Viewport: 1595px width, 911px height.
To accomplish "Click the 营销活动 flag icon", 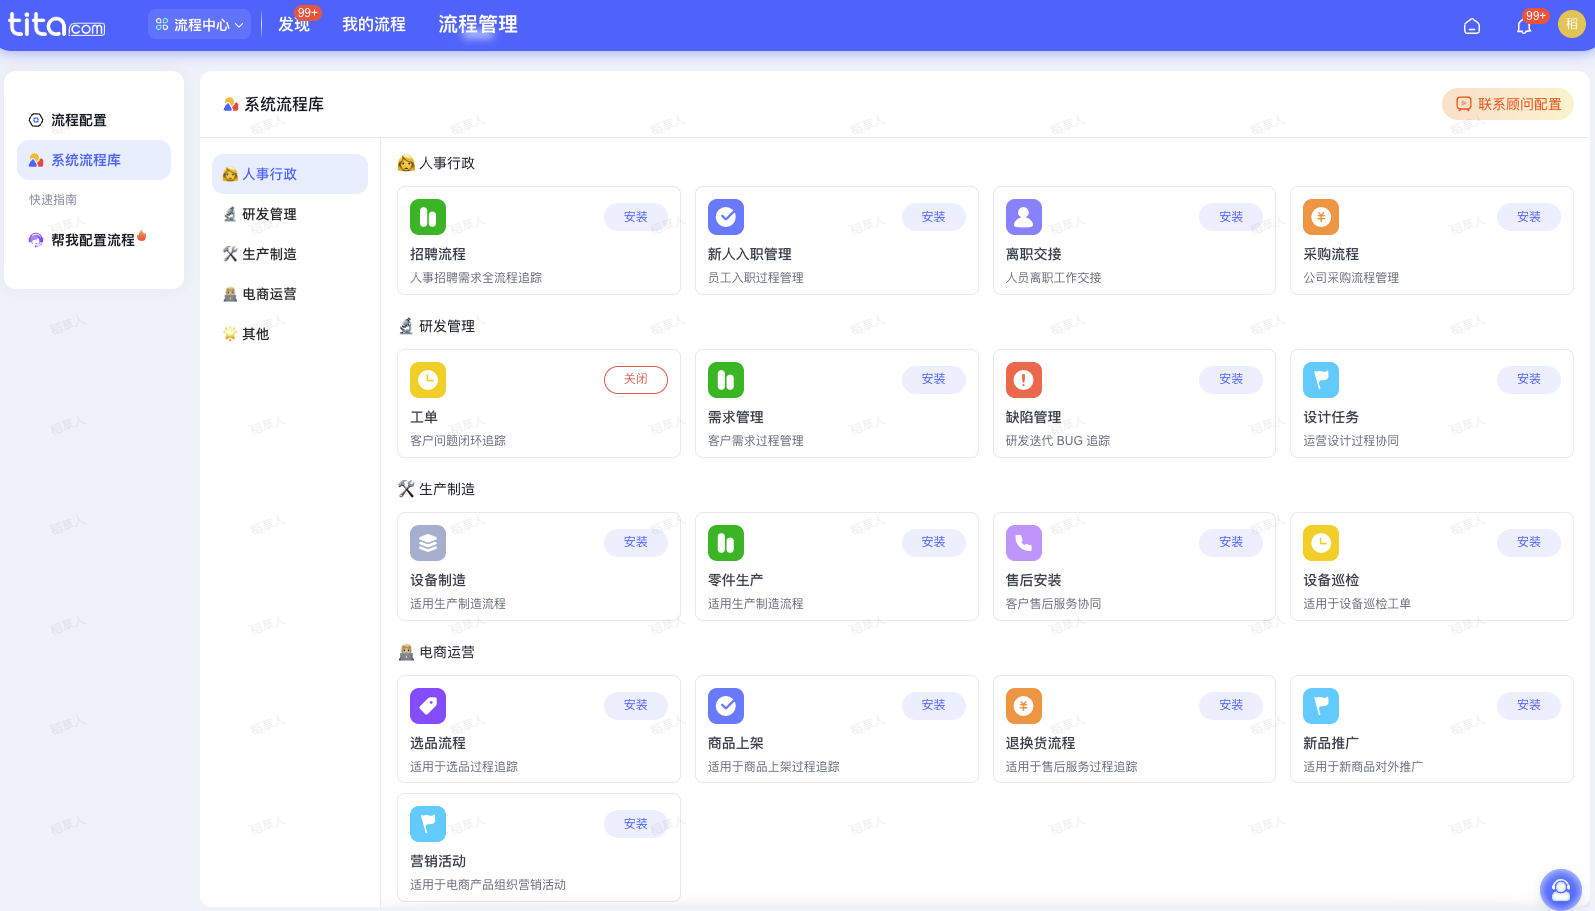I will [x=428, y=824].
